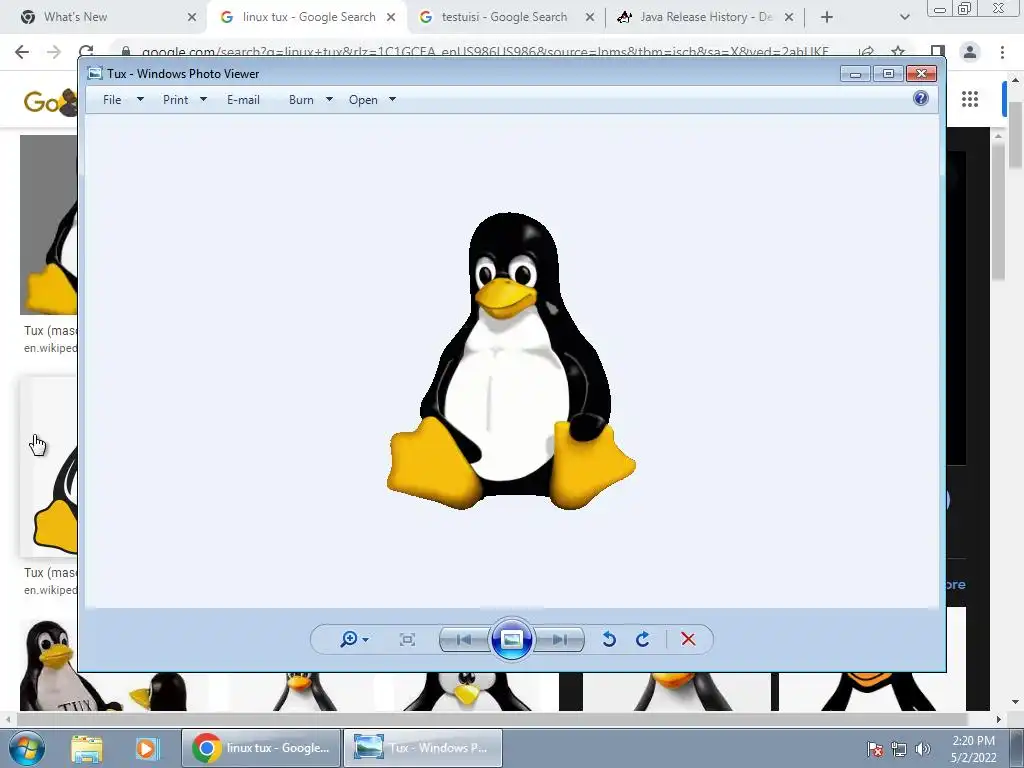Click the Chrome back arrow

(22, 52)
